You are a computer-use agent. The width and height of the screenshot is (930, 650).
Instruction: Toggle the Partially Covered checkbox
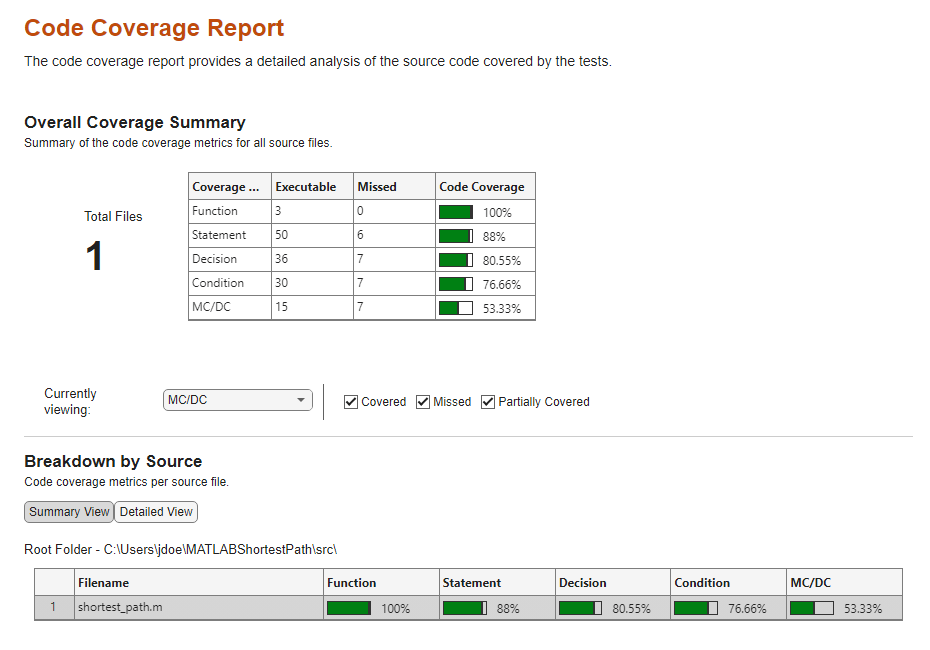pyautogui.click(x=488, y=402)
